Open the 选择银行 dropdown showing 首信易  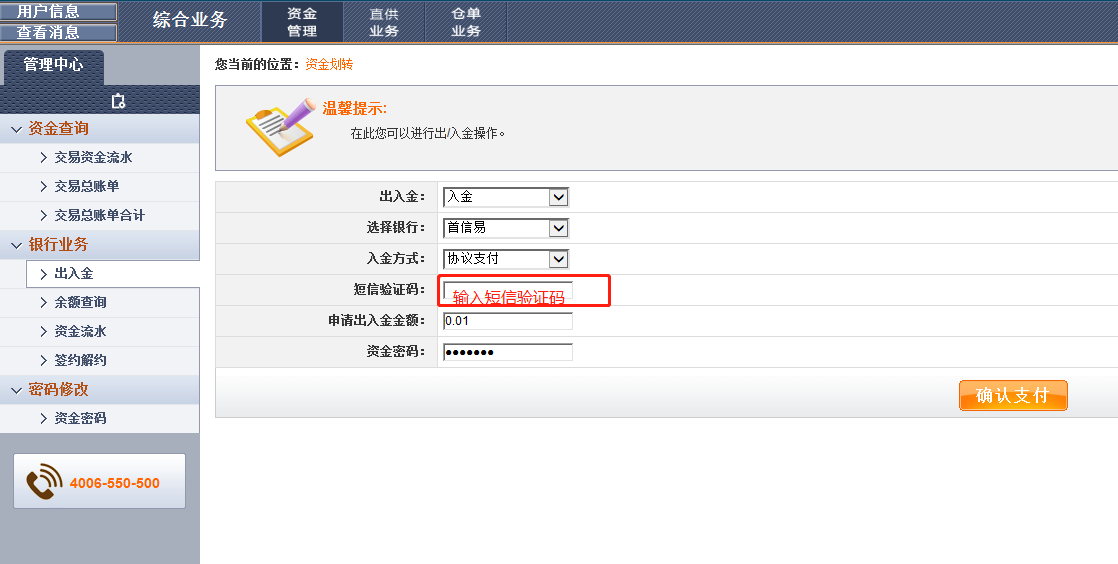pos(506,228)
